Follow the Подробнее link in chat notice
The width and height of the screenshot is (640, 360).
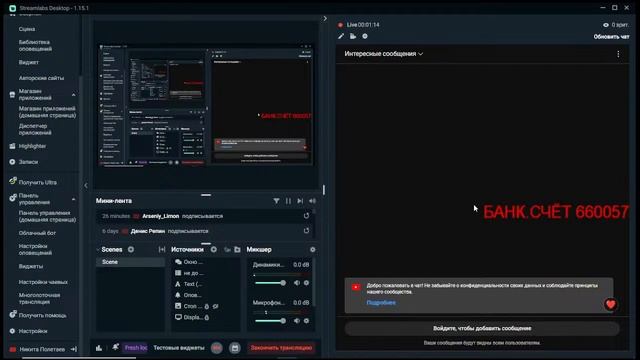click(381, 303)
